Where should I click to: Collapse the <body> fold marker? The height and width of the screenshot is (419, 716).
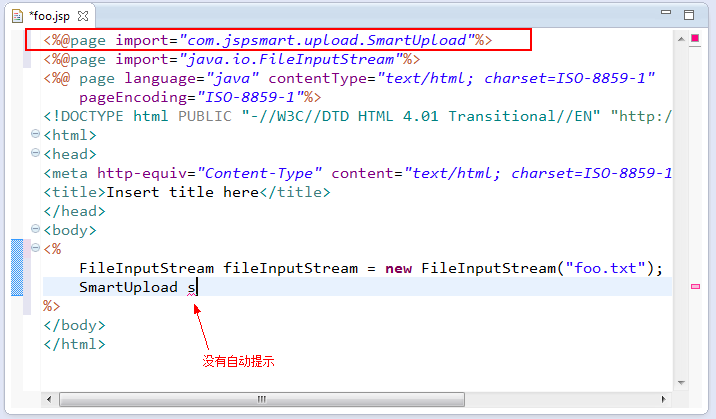[35, 228]
